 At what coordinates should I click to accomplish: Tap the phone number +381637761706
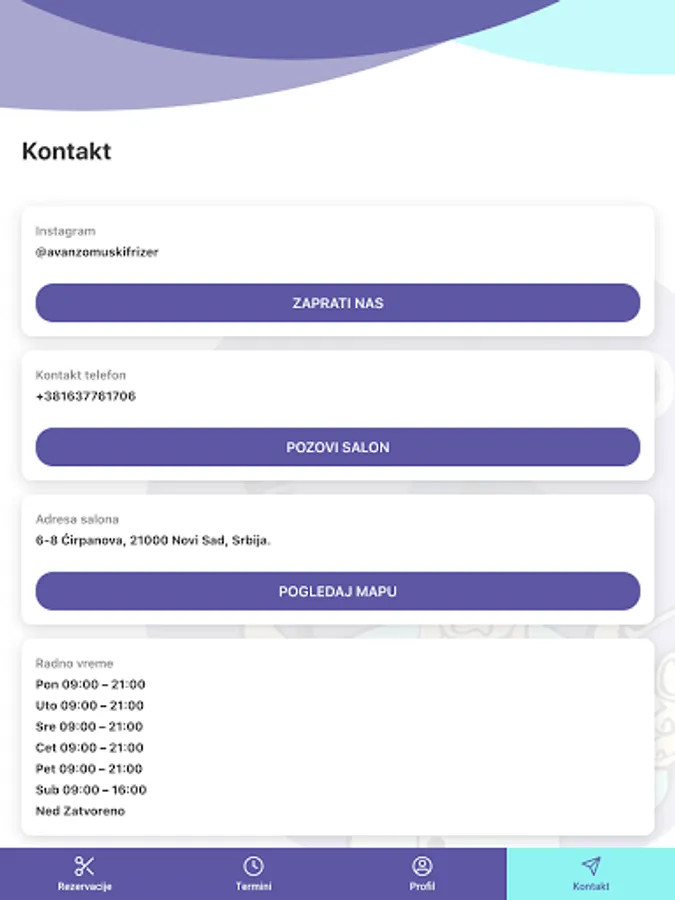point(86,396)
